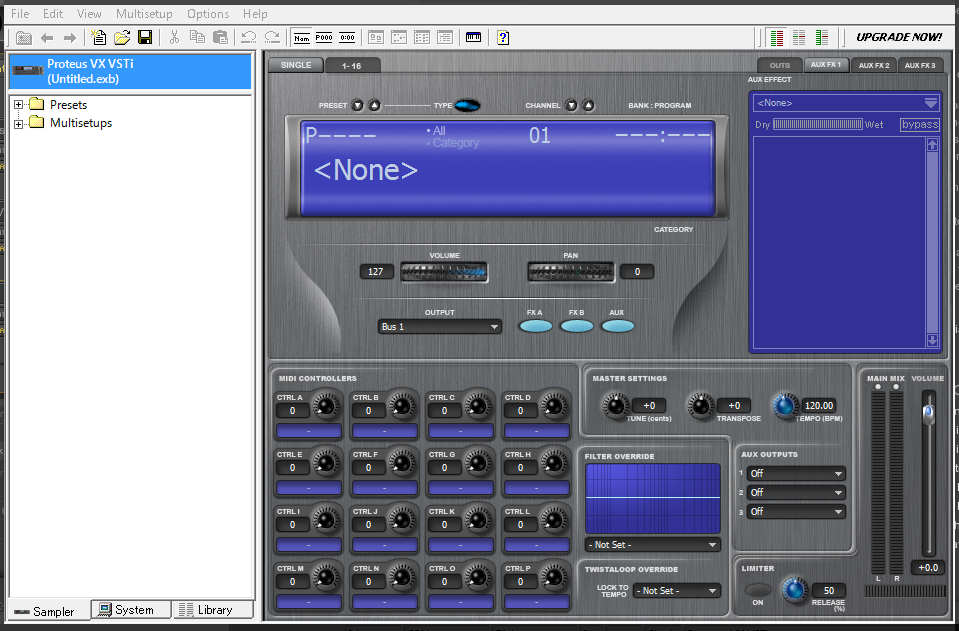Open the Lock To Tempo dropdown

(x=676, y=591)
